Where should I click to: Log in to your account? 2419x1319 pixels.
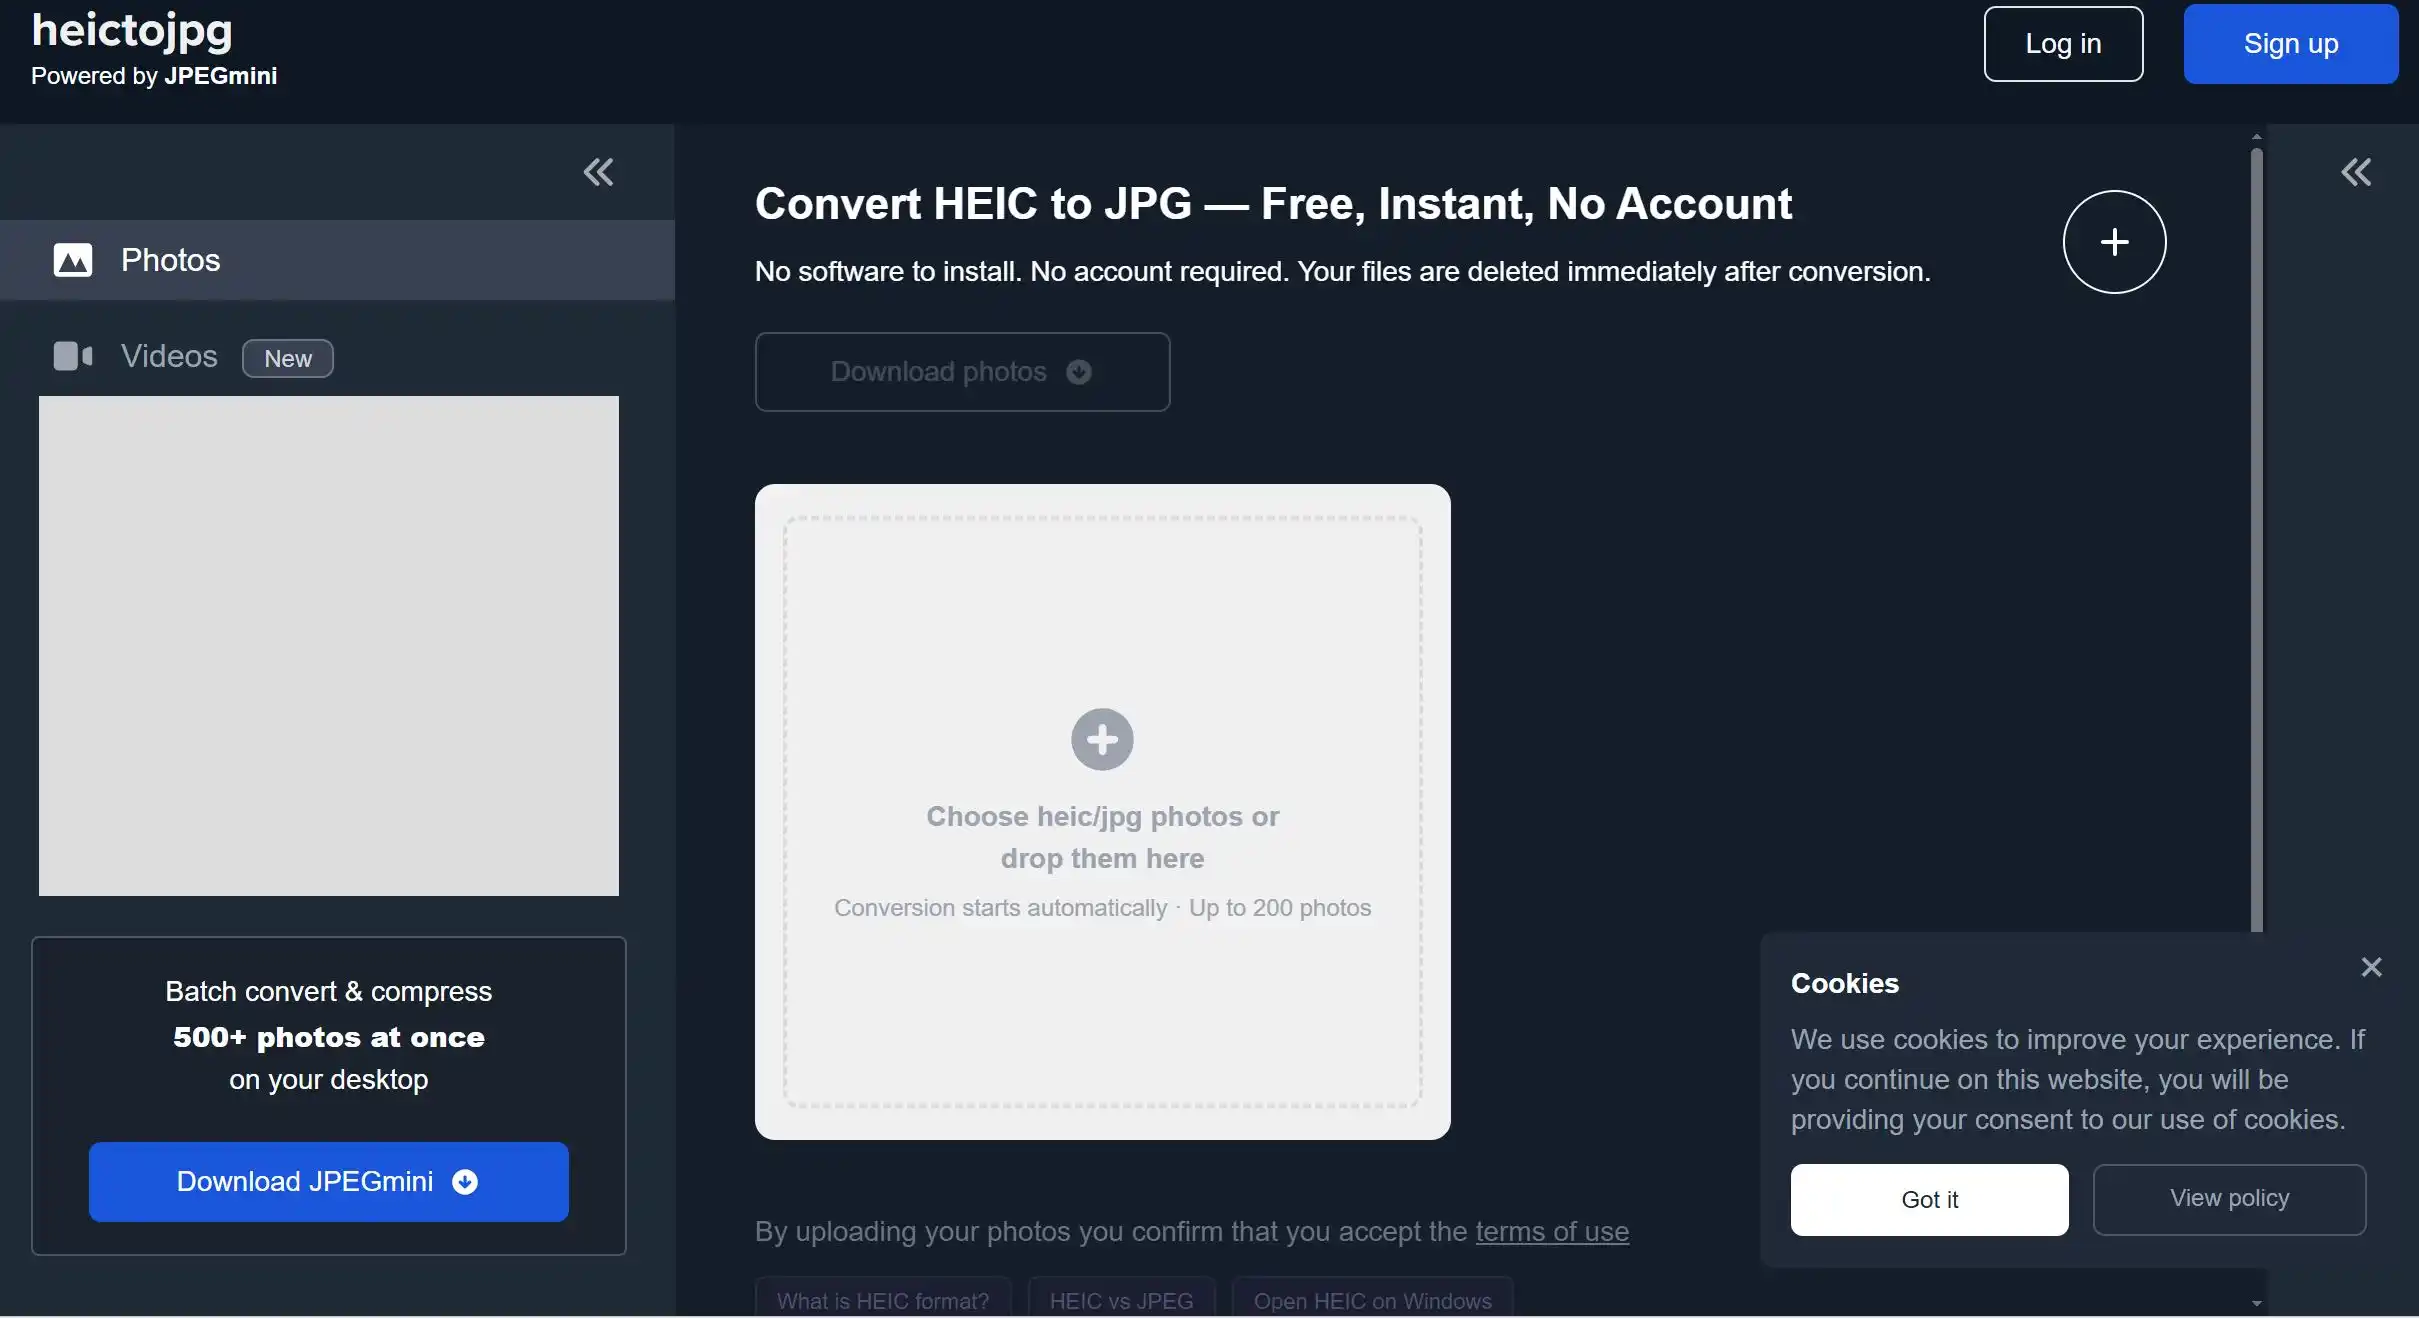[x=2063, y=44]
